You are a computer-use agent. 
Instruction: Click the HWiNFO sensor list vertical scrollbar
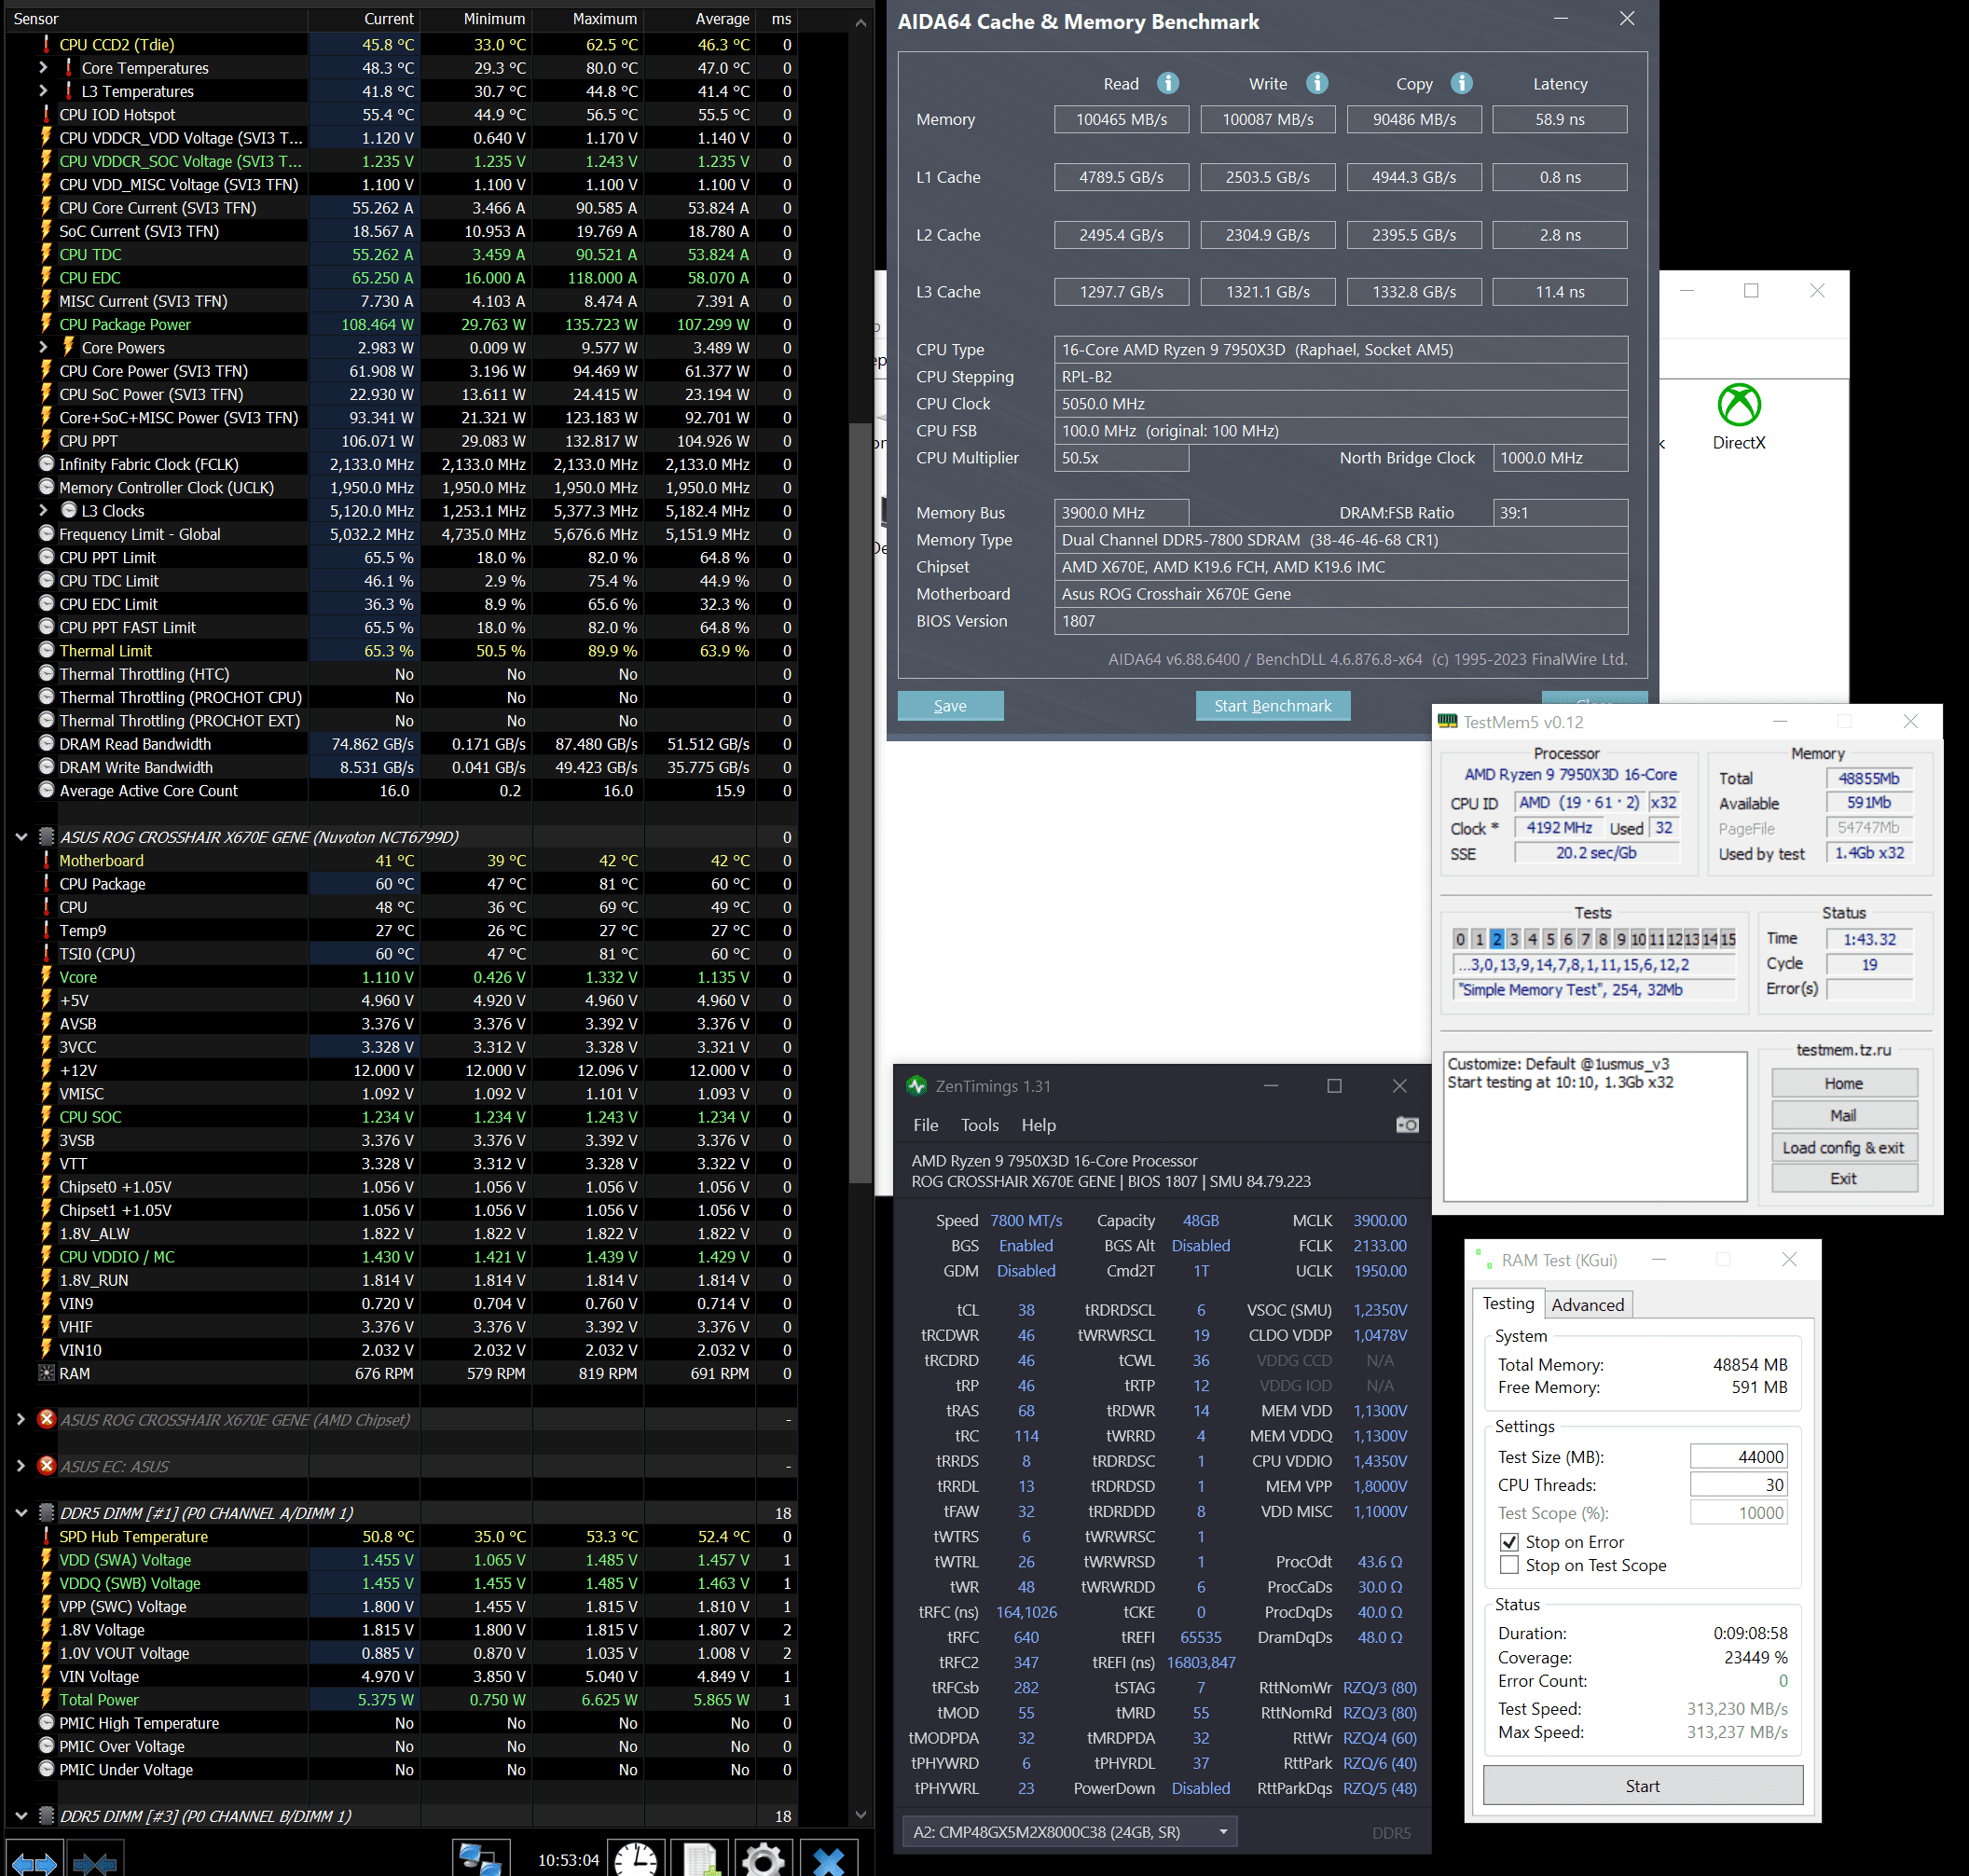pyautogui.click(x=860, y=800)
